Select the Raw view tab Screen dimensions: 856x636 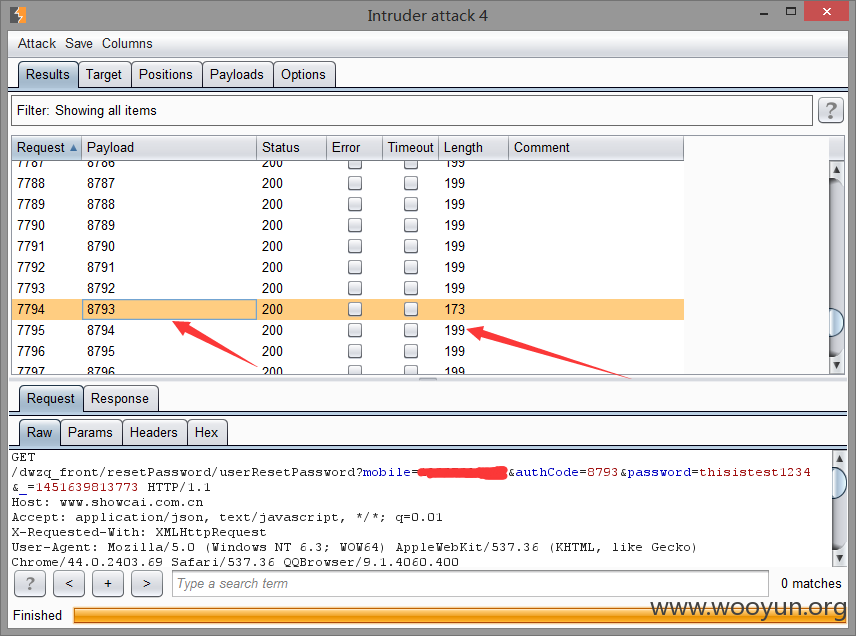[39, 433]
